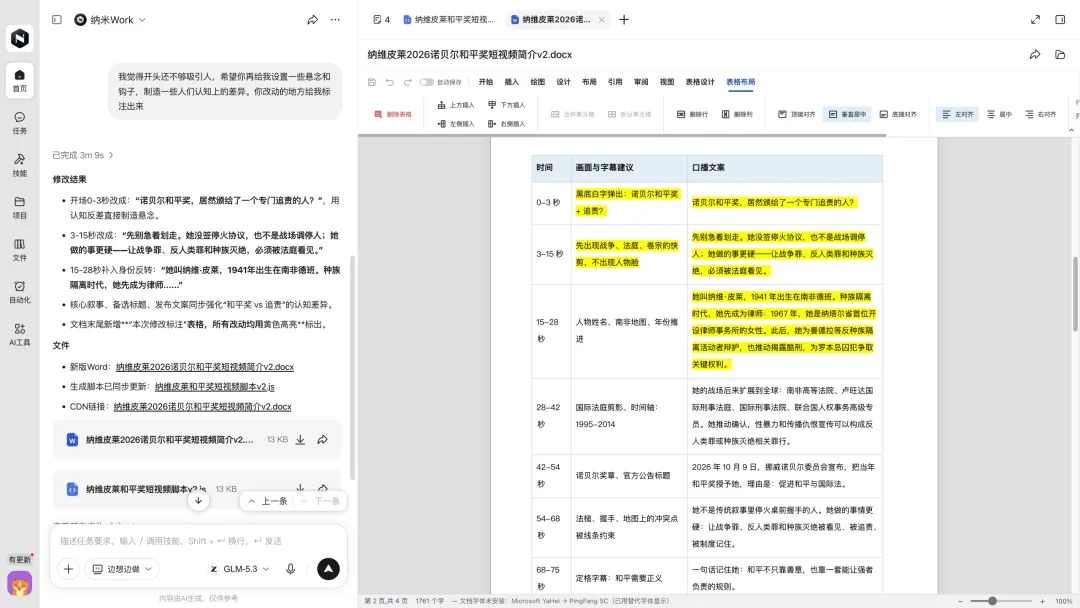Close the 纳维皮莱2026诺... tab
1080x608 pixels.
pos(601,20)
